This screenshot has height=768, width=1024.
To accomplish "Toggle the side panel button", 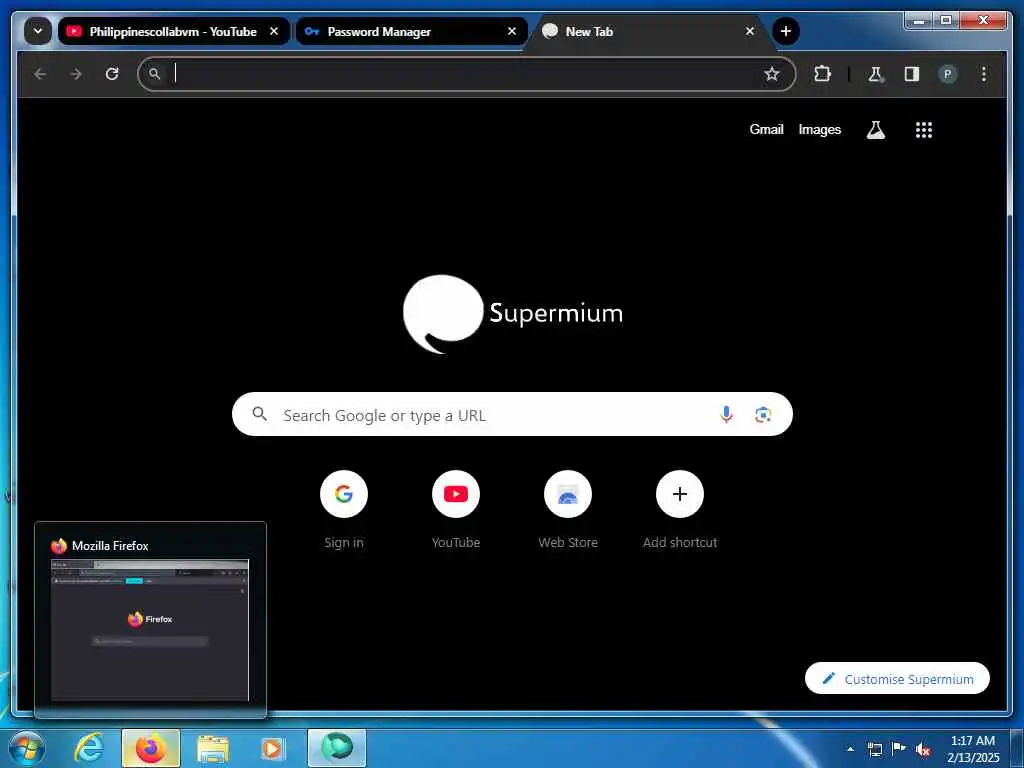I will (x=912, y=74).
